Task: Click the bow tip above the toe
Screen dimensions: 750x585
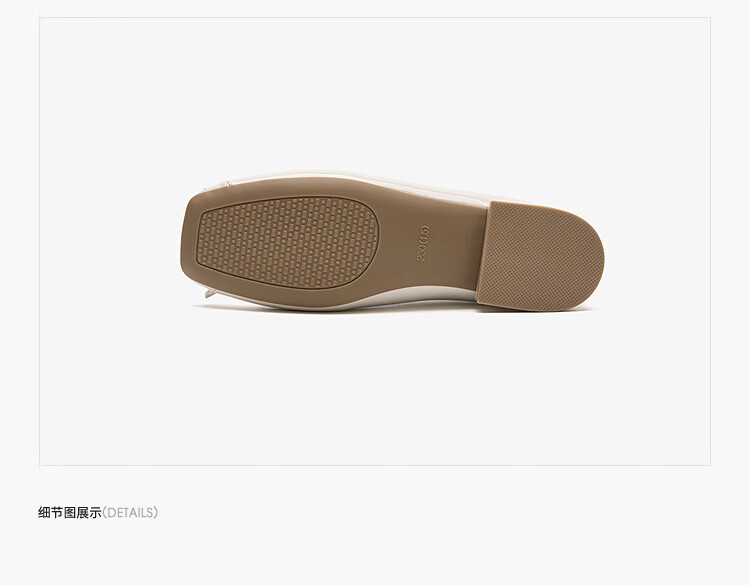Action: [211, 188]
